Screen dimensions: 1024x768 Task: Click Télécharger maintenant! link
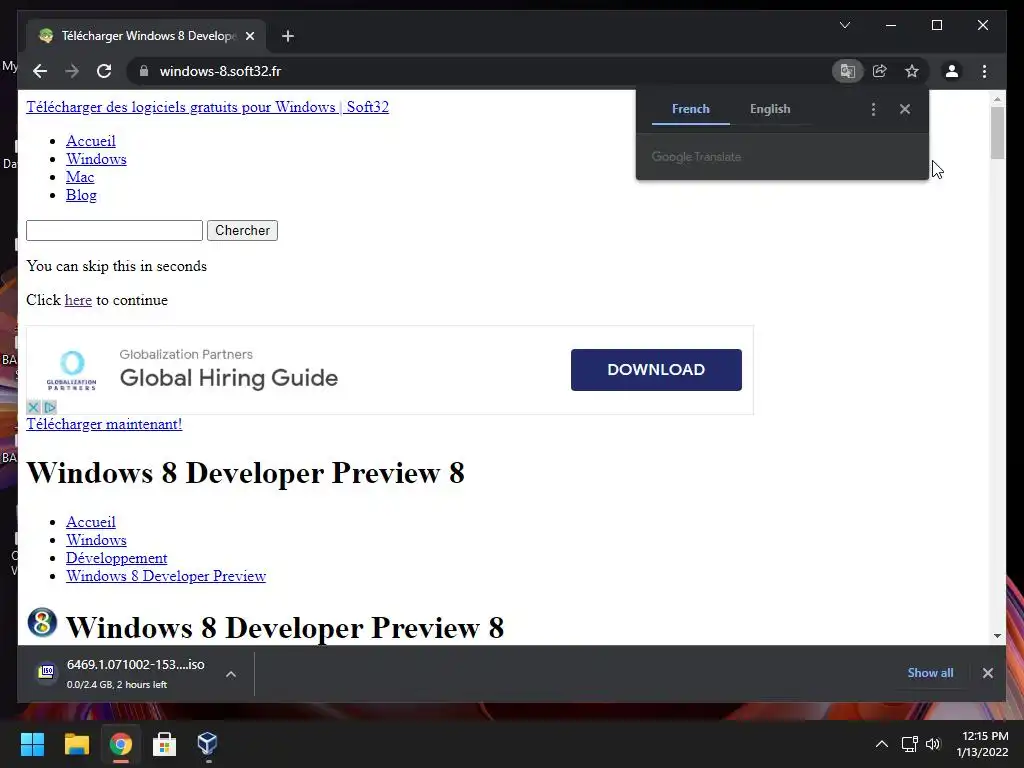click(x=104, y=424)
